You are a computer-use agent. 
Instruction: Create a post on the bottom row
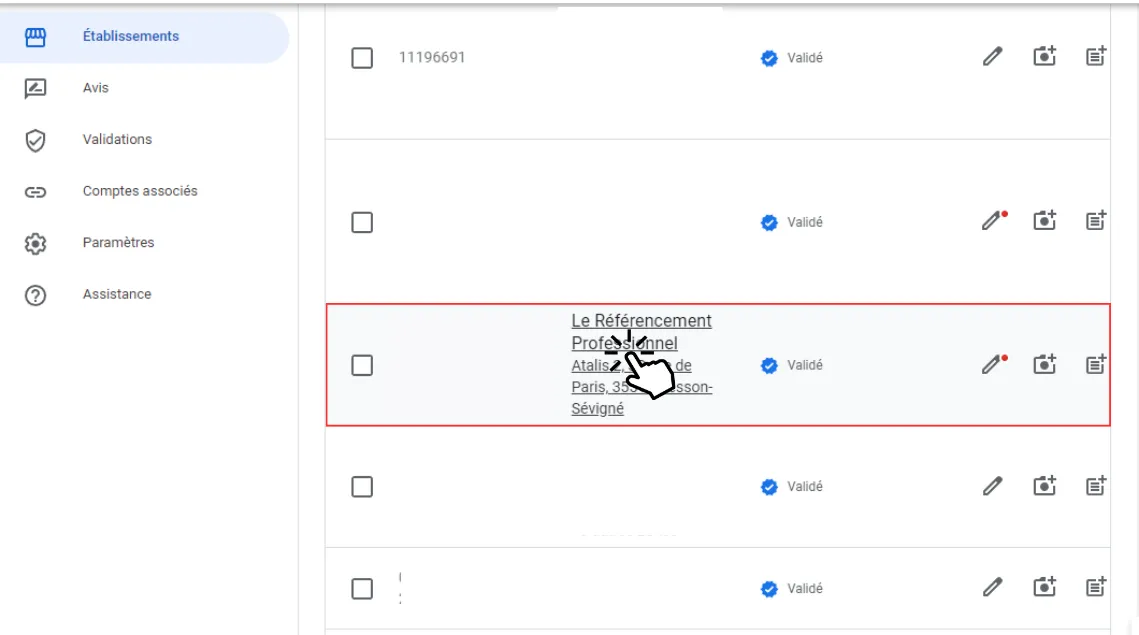coord(1096,586)
